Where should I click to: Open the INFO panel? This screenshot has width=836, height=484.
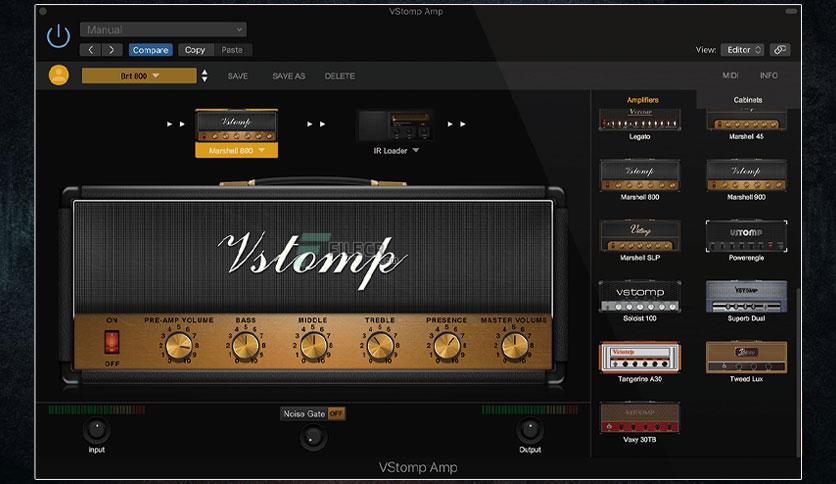(769, 76)
